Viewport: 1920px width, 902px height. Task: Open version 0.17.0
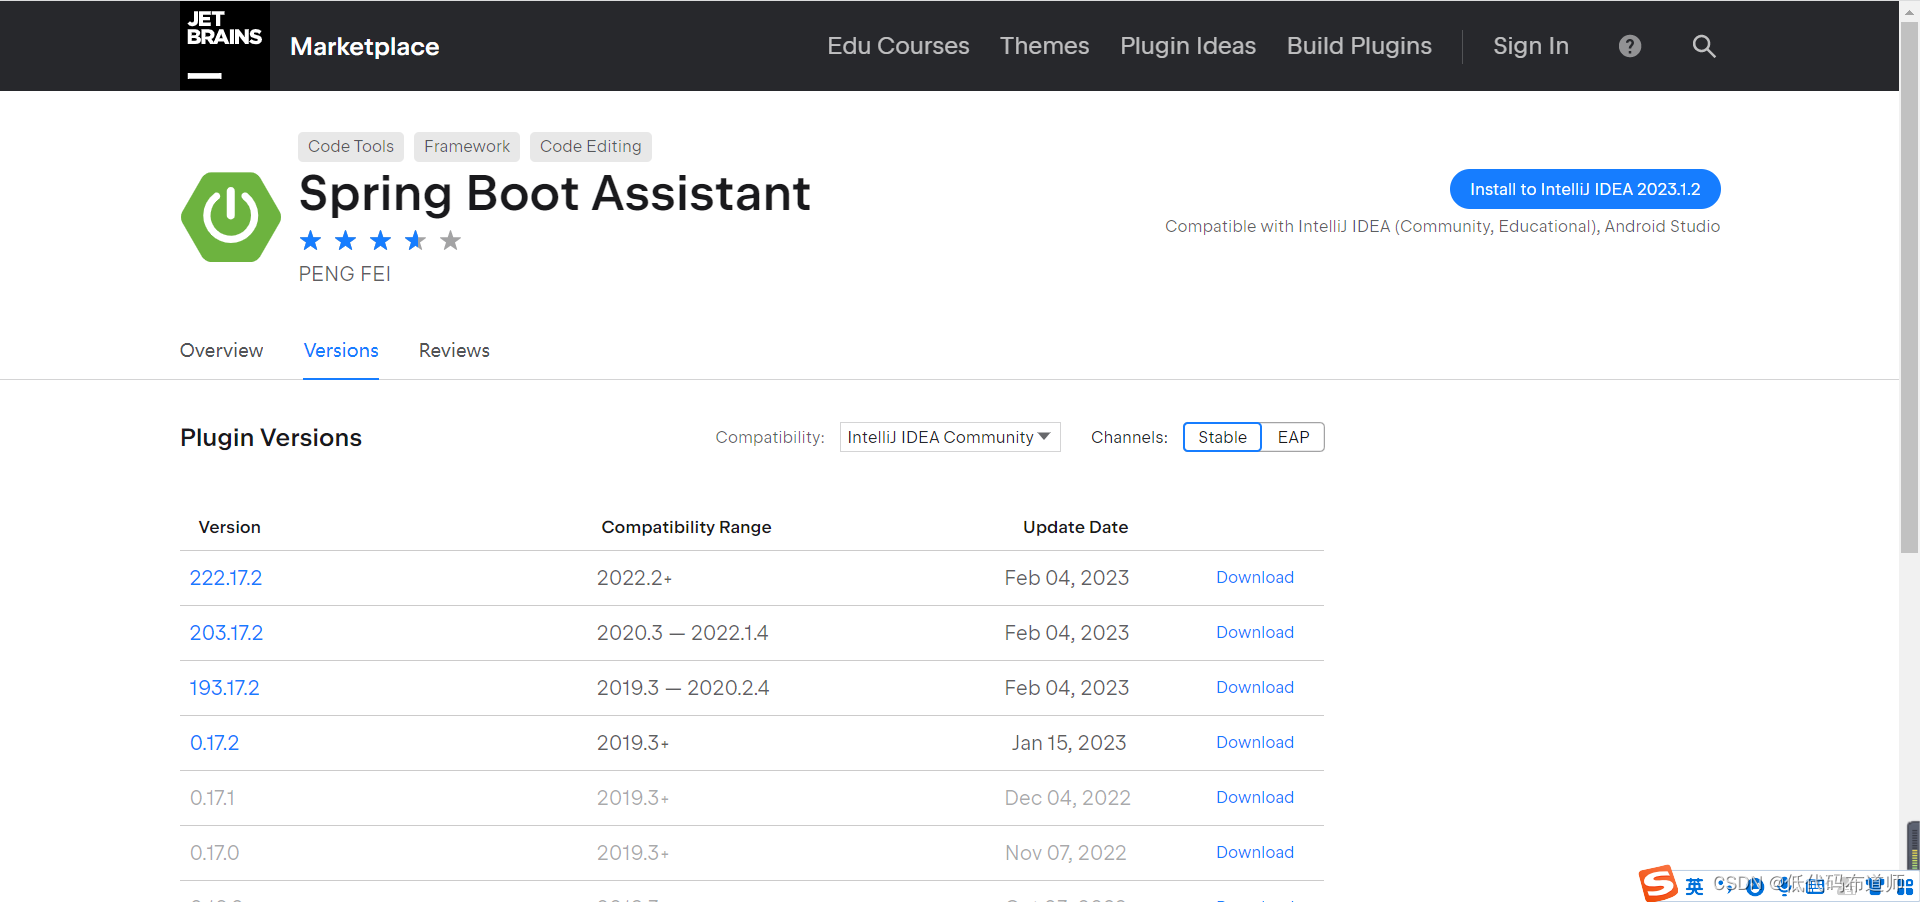point(215,853)
